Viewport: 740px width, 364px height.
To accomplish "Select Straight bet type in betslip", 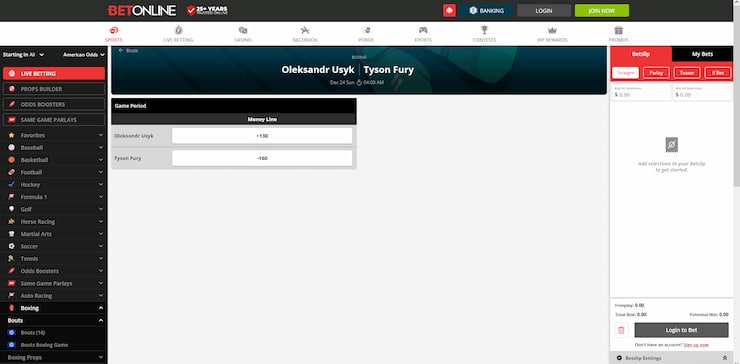I will [625, 73].
